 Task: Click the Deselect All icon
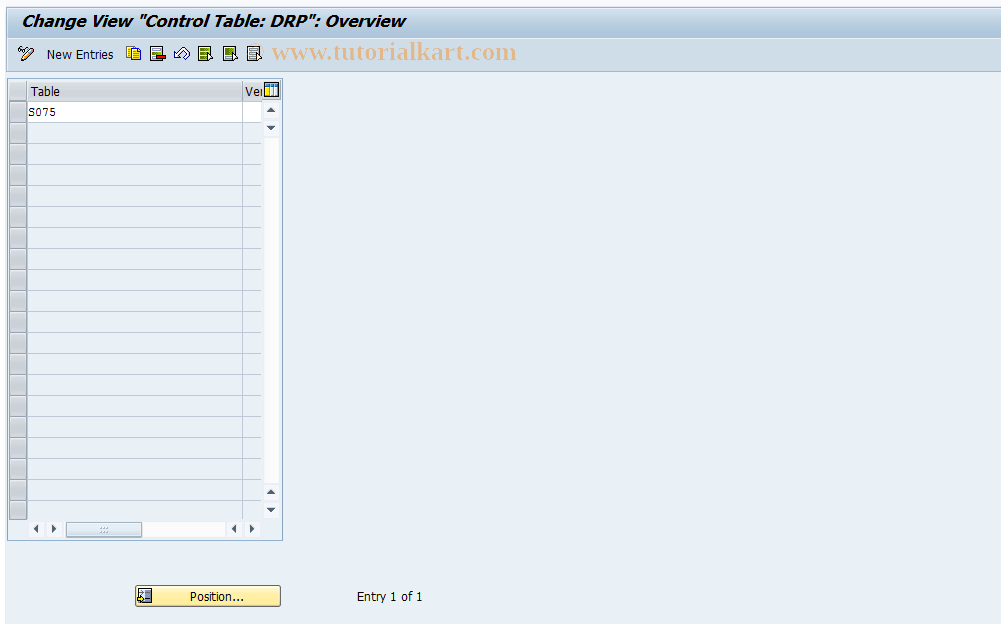pyautogui.click(x=254, y=54)
